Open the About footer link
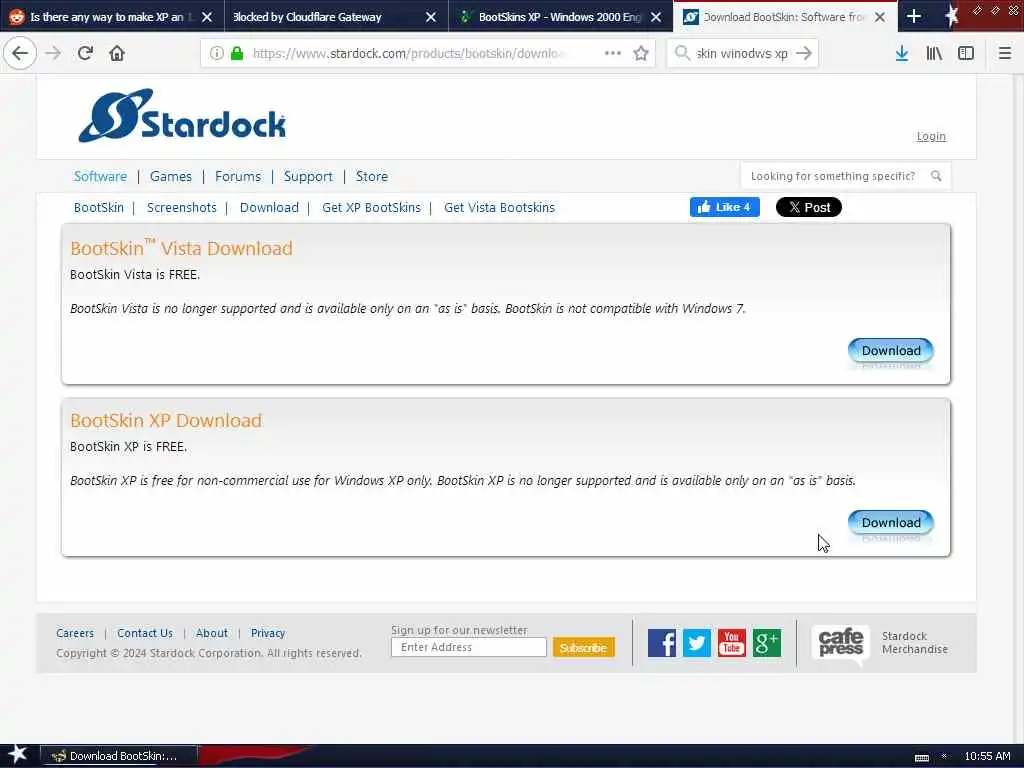Image resolution: width=1024 pixels, height=768 pixels. (212, 633)
